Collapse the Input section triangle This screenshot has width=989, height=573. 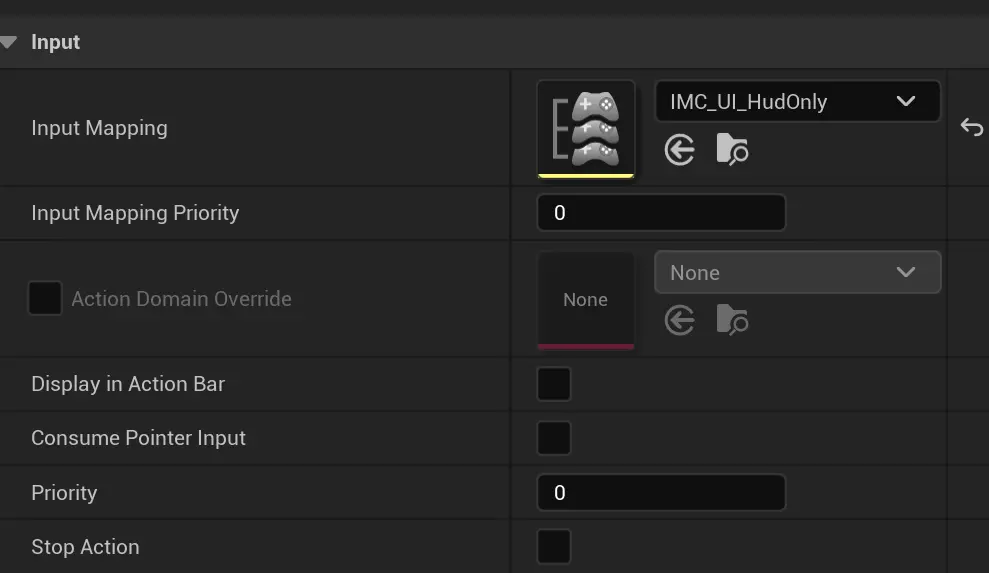(x=9, y=43)
